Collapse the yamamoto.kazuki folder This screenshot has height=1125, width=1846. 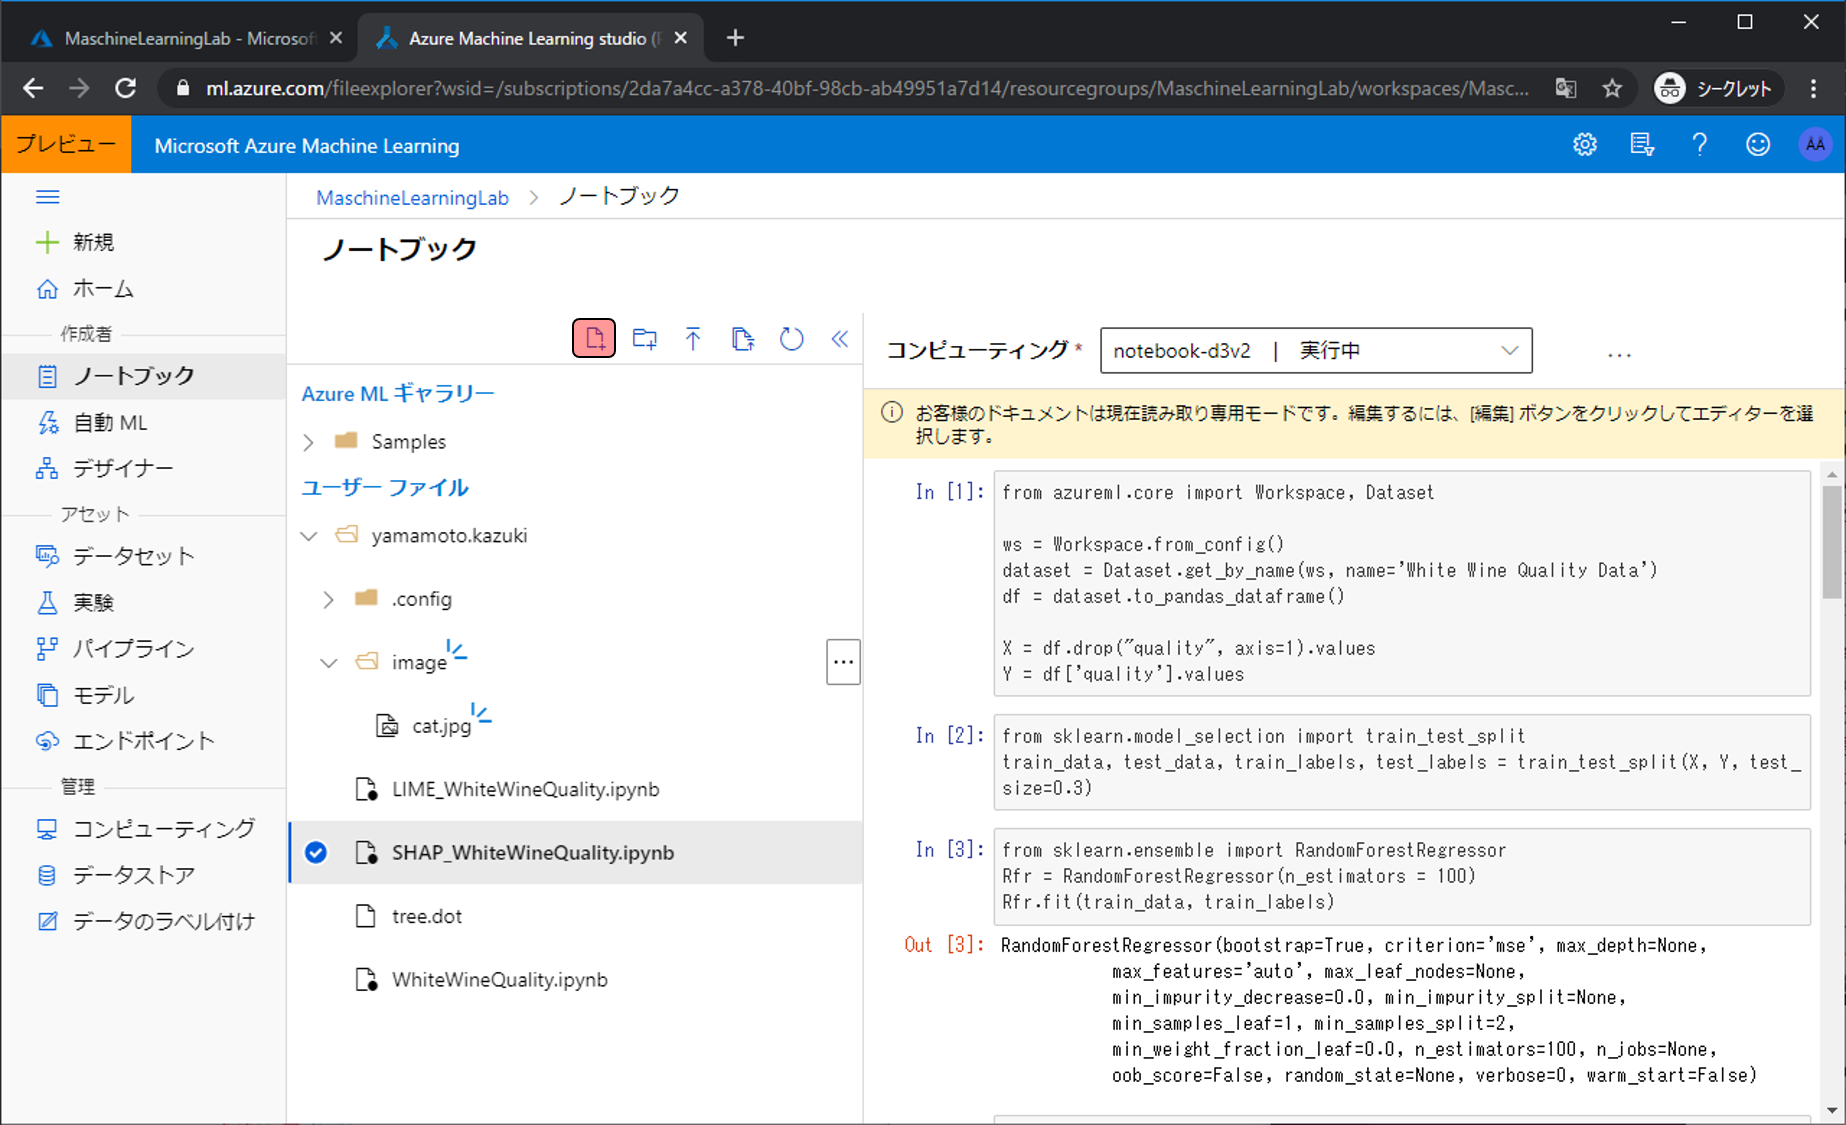309,536
